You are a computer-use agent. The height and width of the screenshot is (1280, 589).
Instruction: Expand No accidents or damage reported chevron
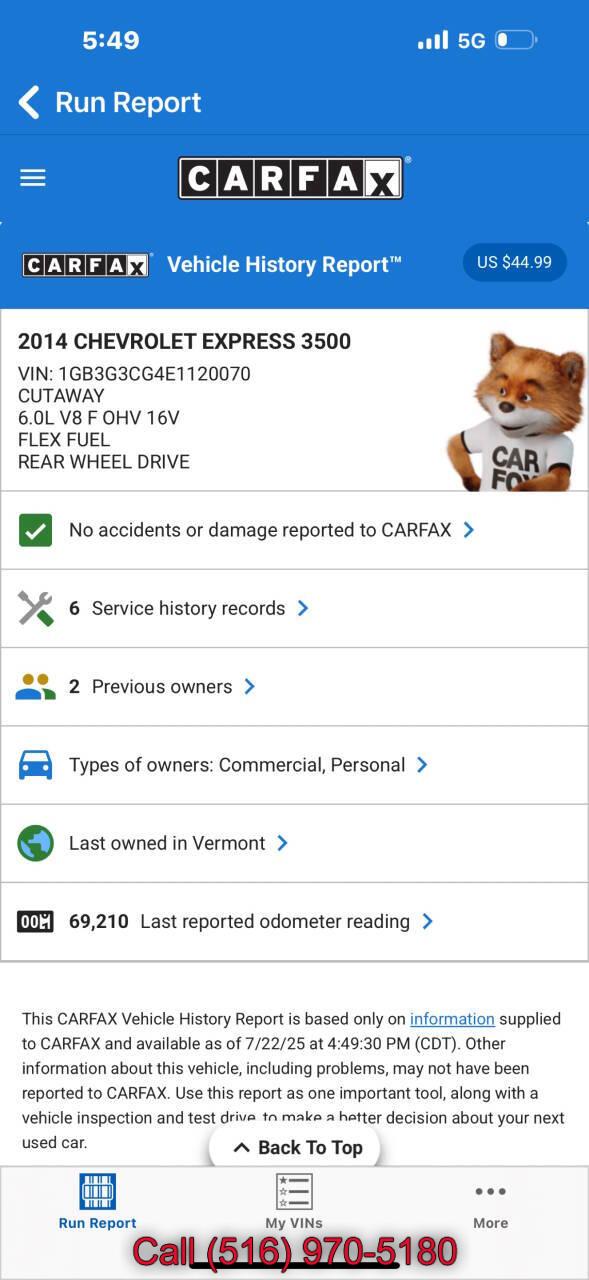(469, 530)
